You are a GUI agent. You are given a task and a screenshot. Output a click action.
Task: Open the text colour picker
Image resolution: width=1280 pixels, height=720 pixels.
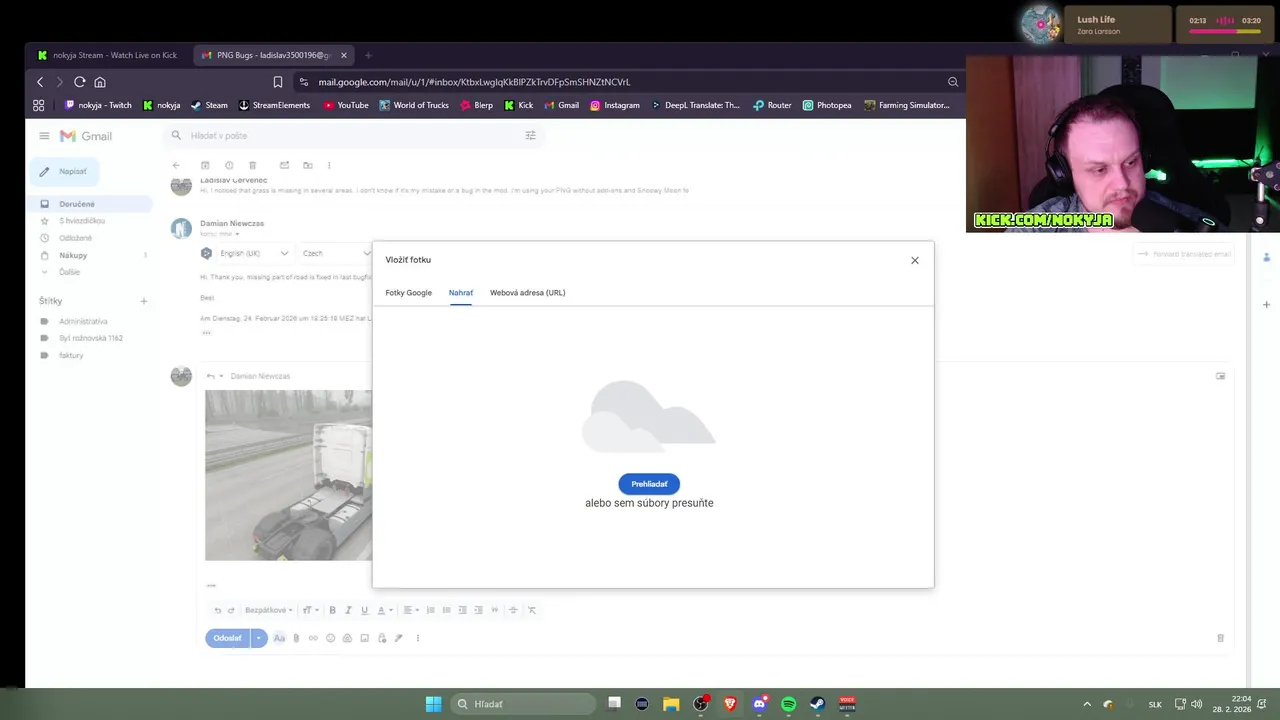(384, 610)
